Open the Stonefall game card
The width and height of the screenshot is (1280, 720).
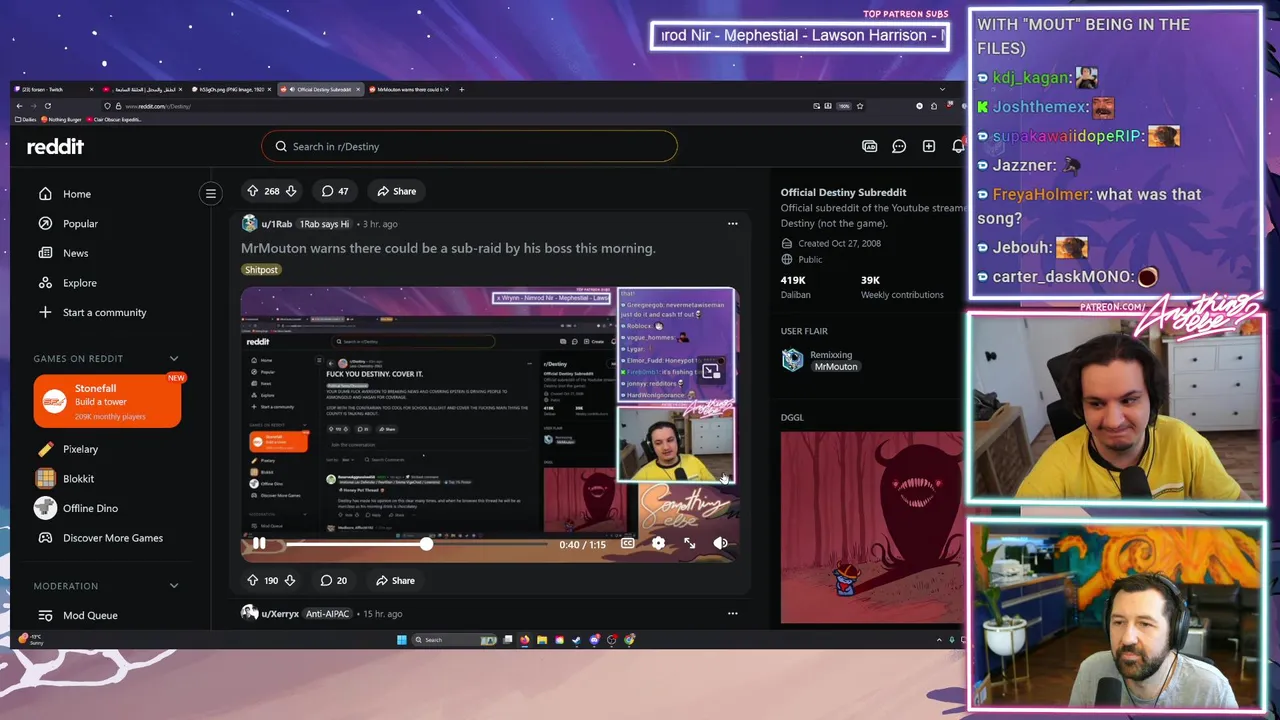coord(107,401)
